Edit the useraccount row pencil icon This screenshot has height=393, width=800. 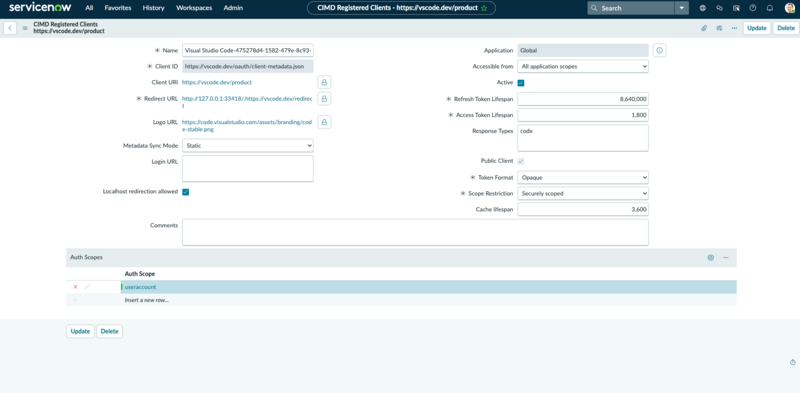(x=87, y=287)
